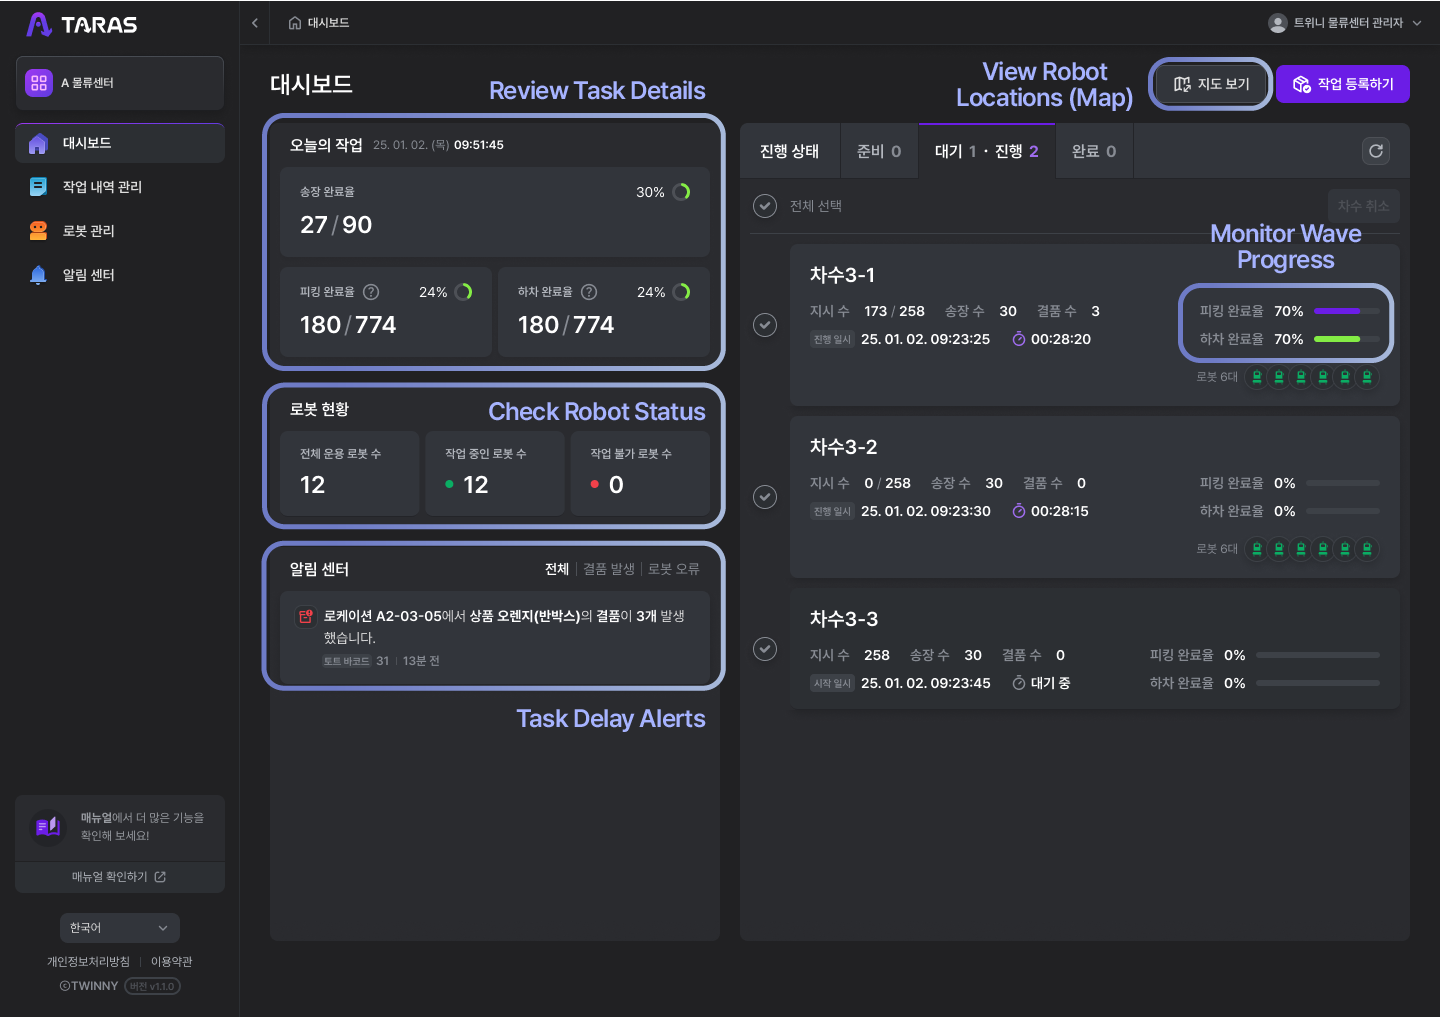Click the help icon next to 피킹 완료율
This screenshot has height=1017, width=1440.
point(371,292)
